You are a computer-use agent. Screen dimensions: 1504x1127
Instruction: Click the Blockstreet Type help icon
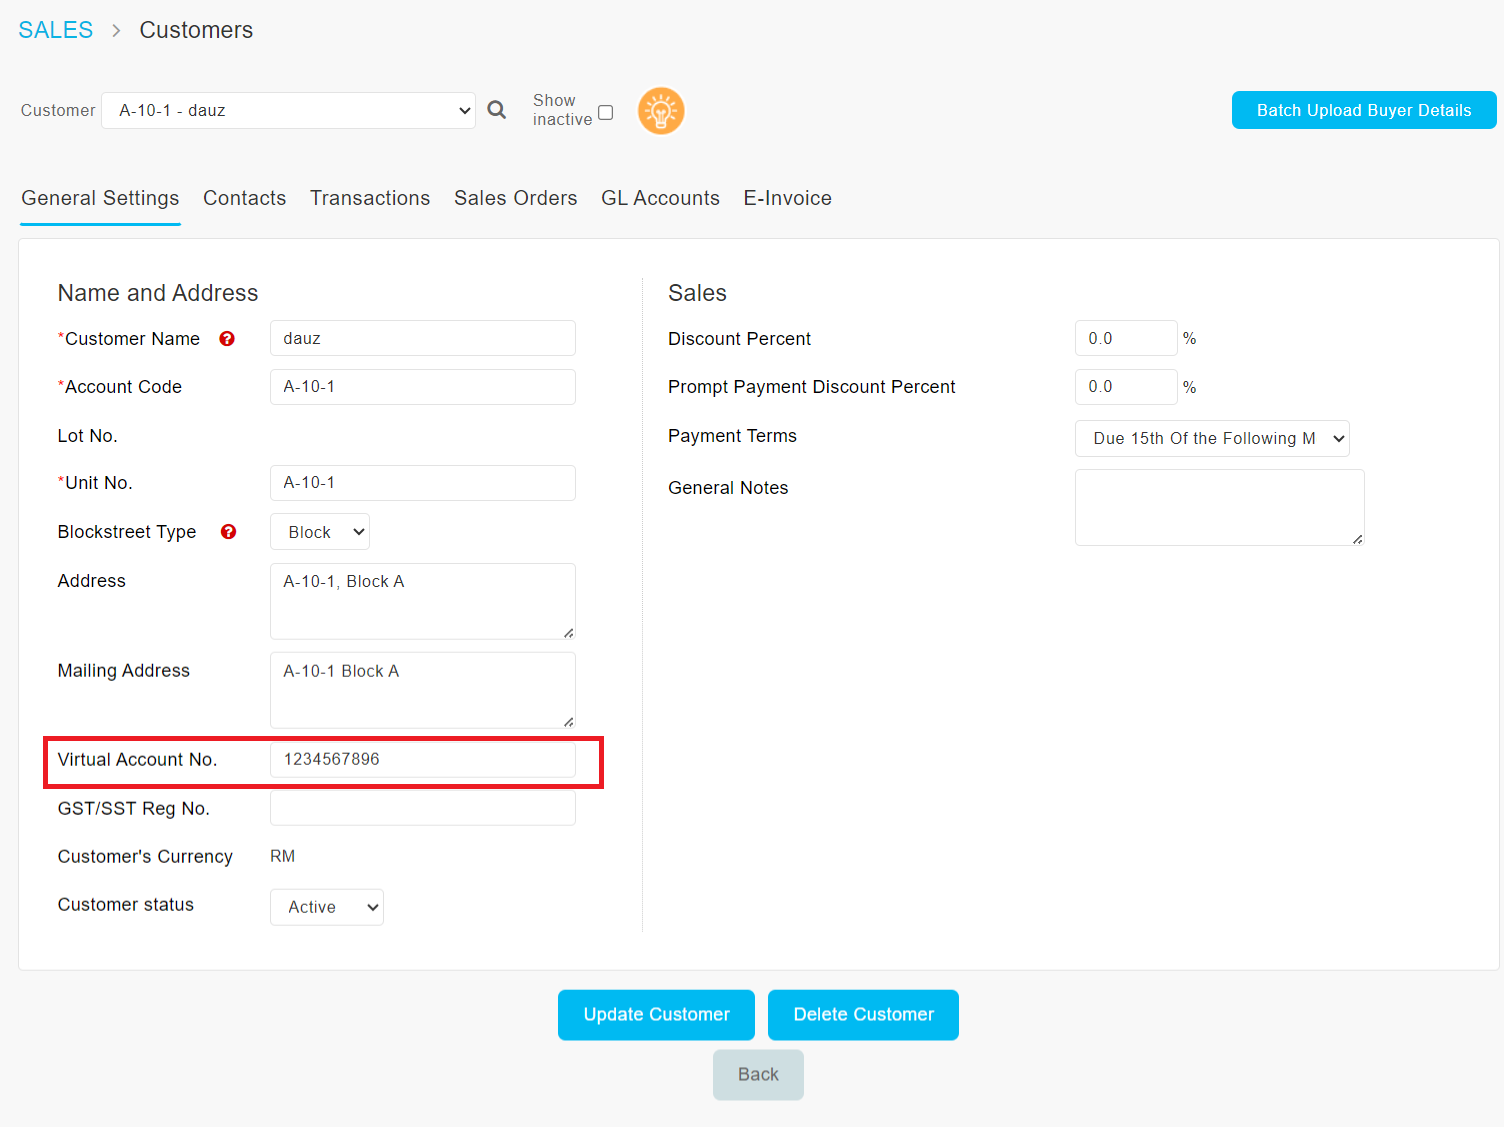point(228,532)
